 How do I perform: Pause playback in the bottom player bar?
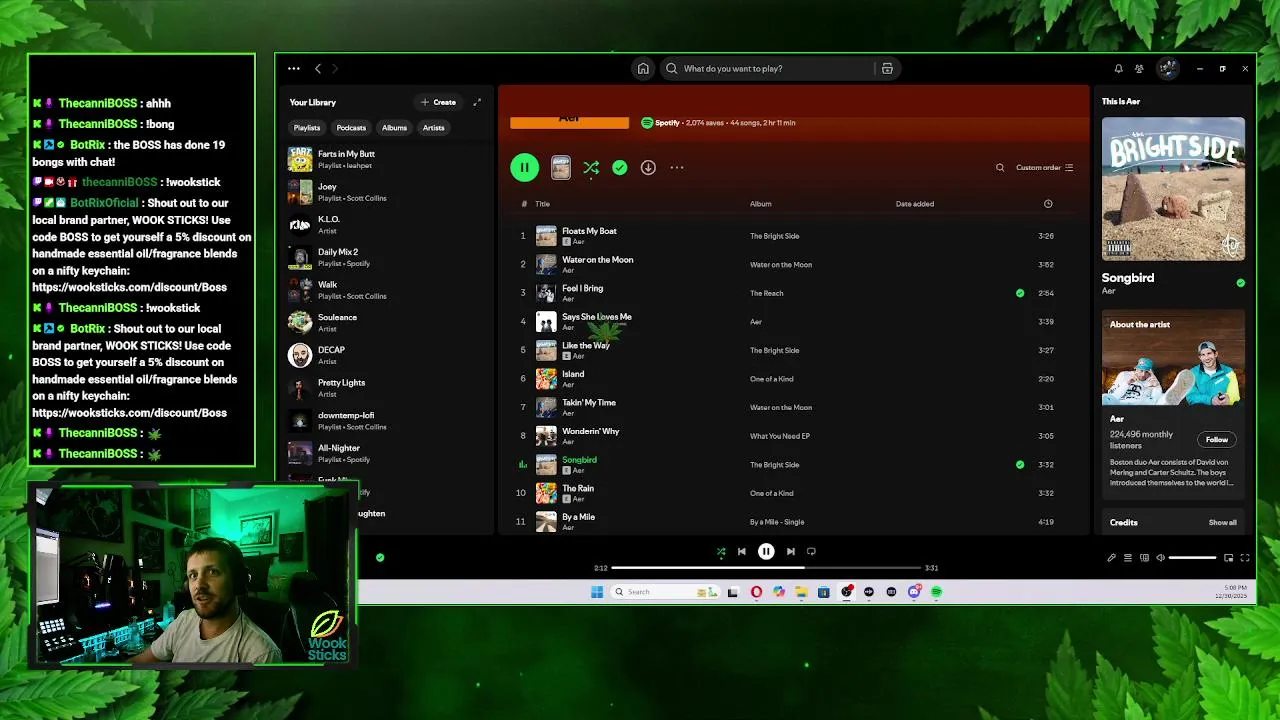click(766, 551)
